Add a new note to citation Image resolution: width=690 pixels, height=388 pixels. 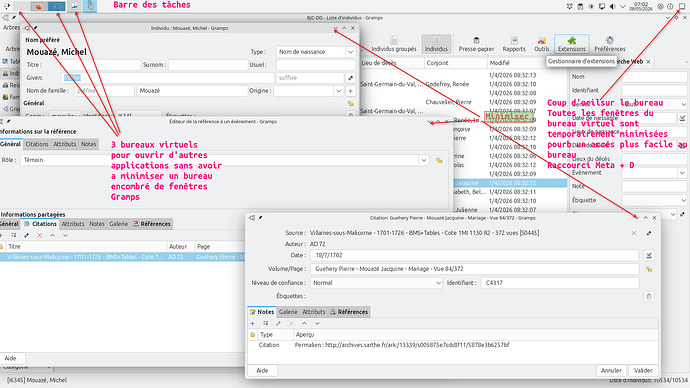click(x=253, y=324)
